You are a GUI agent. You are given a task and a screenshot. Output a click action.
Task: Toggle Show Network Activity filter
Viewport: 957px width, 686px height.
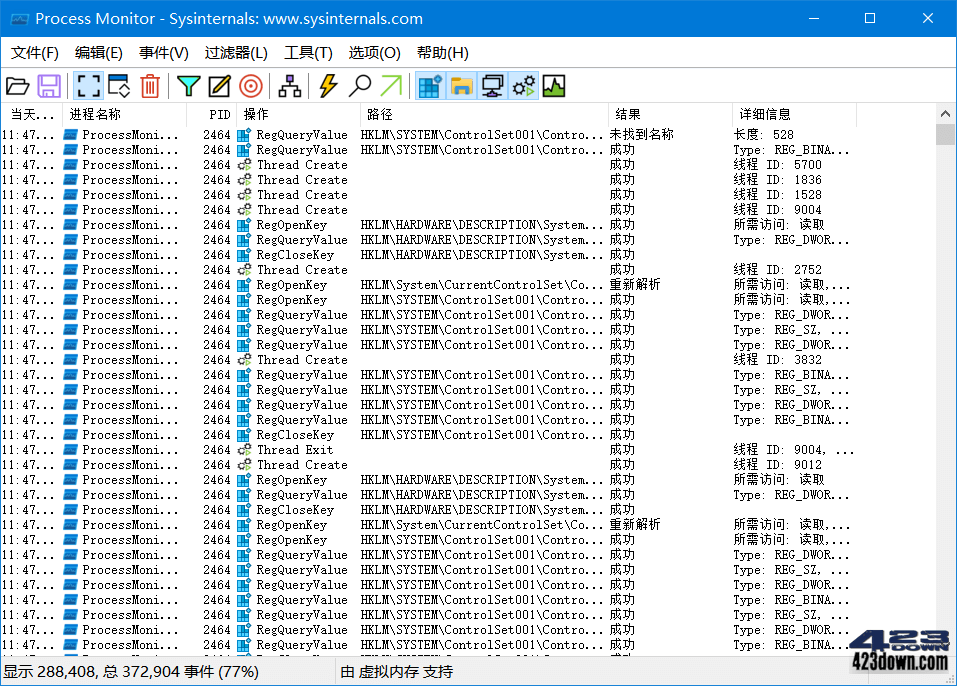491,86
